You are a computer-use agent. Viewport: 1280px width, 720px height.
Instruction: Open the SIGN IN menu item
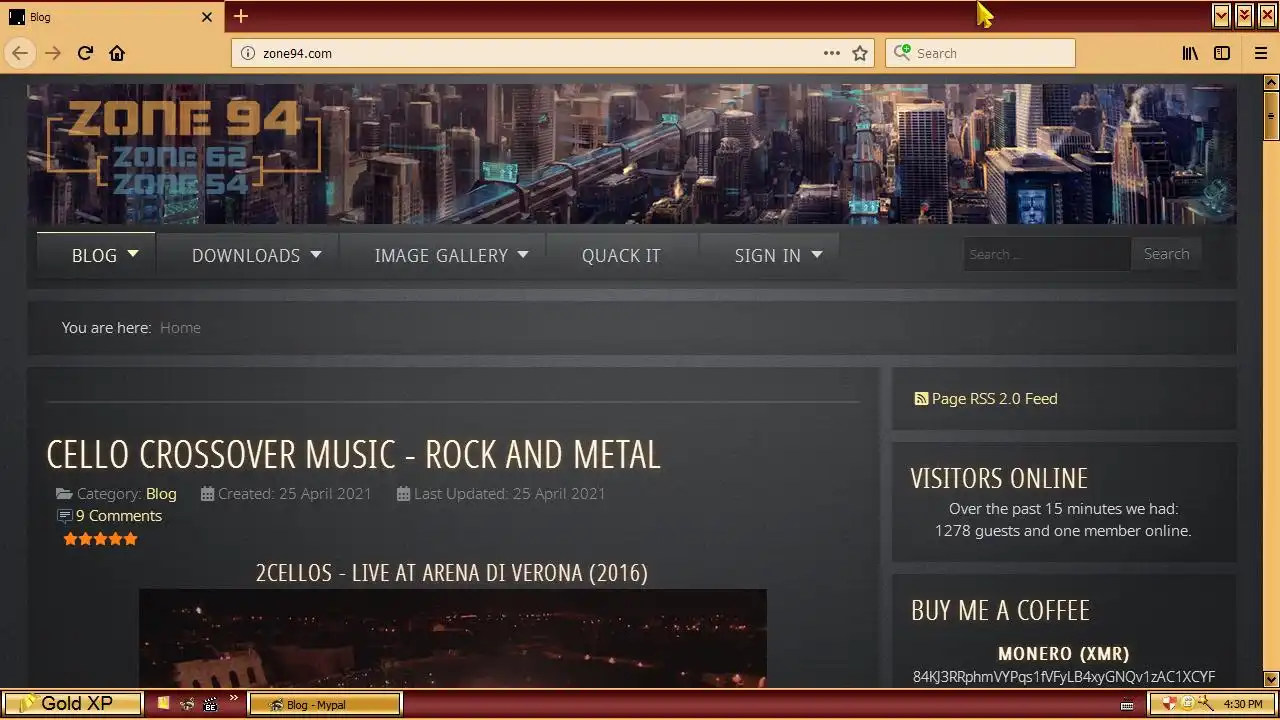[767, 256]
